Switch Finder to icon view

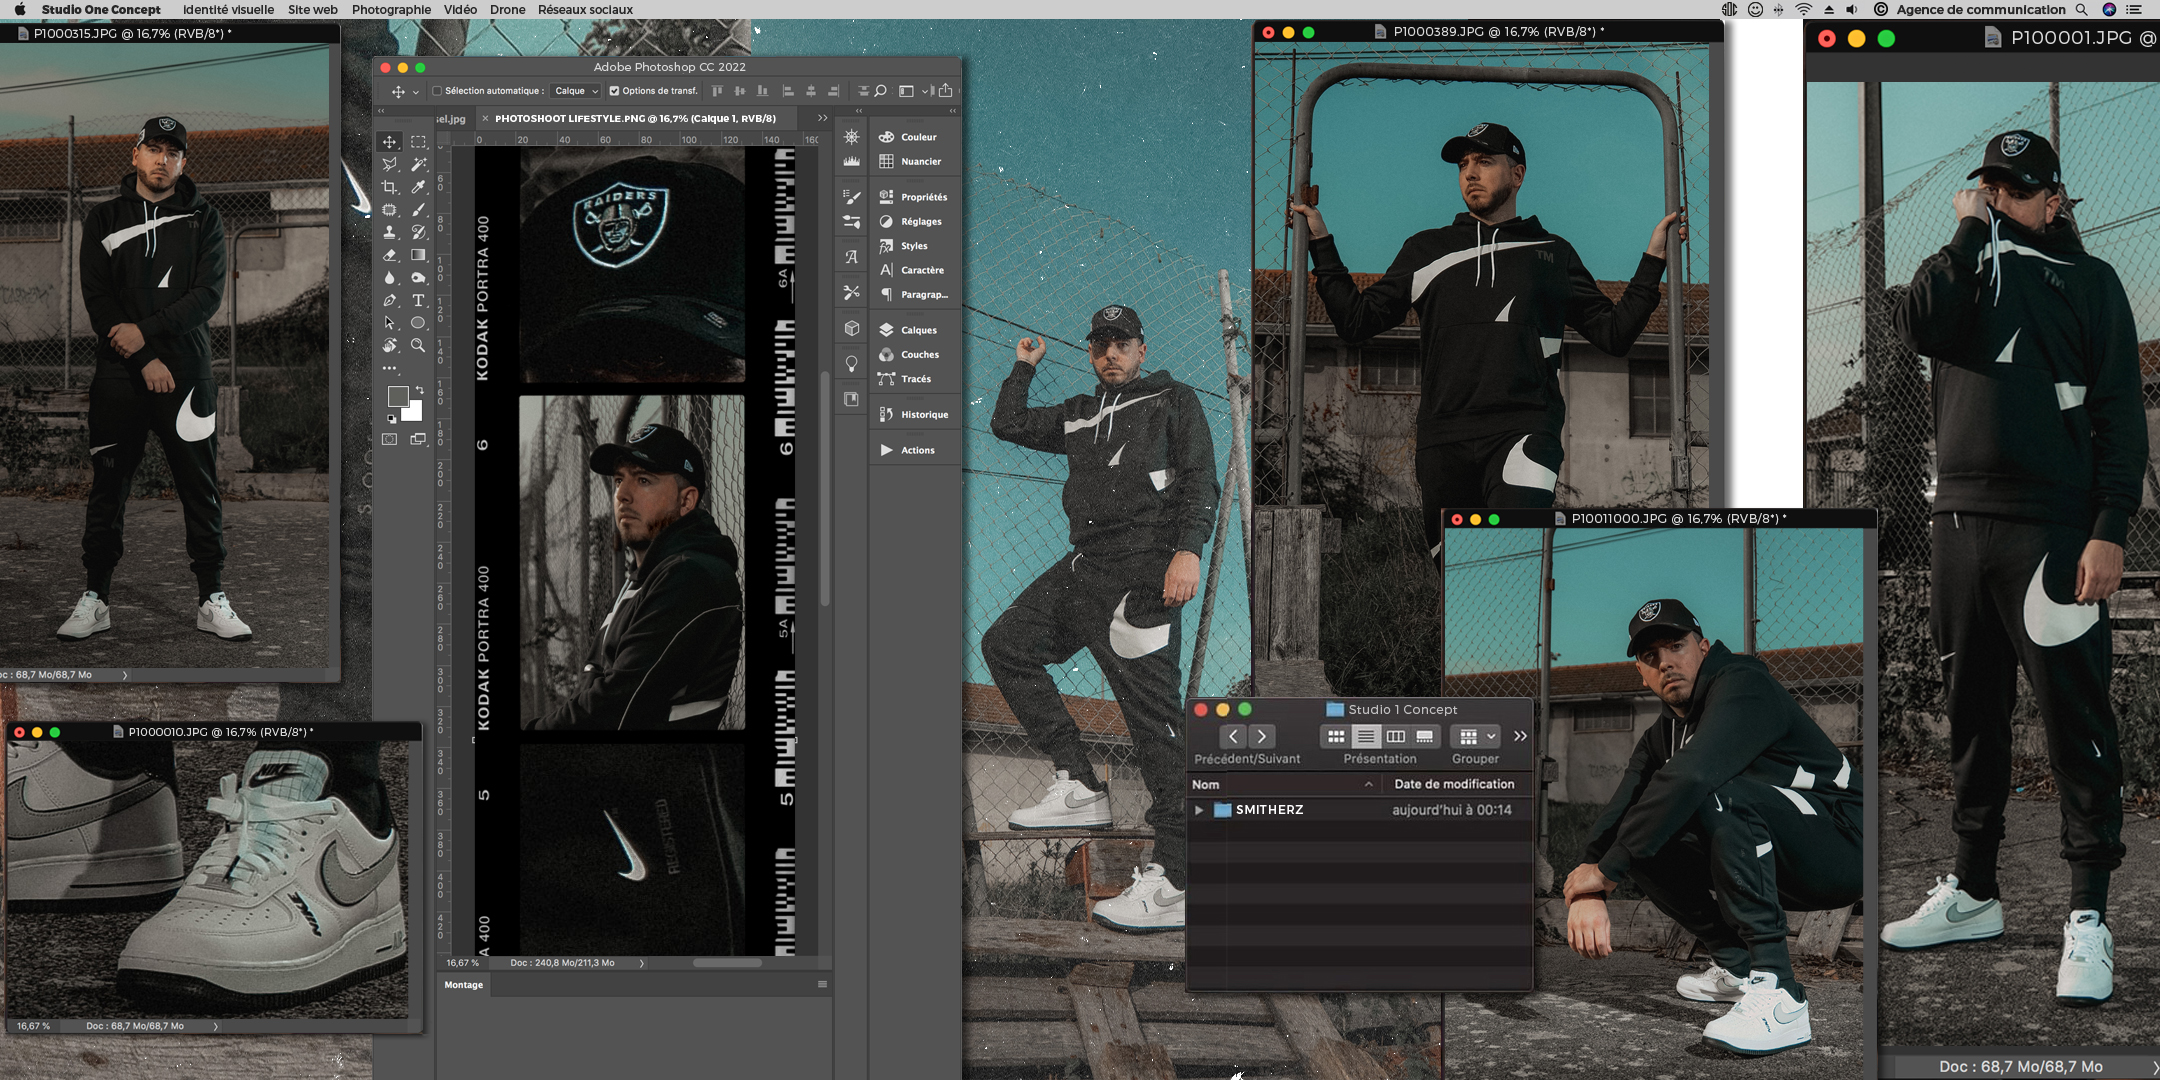click(1336, 736)
